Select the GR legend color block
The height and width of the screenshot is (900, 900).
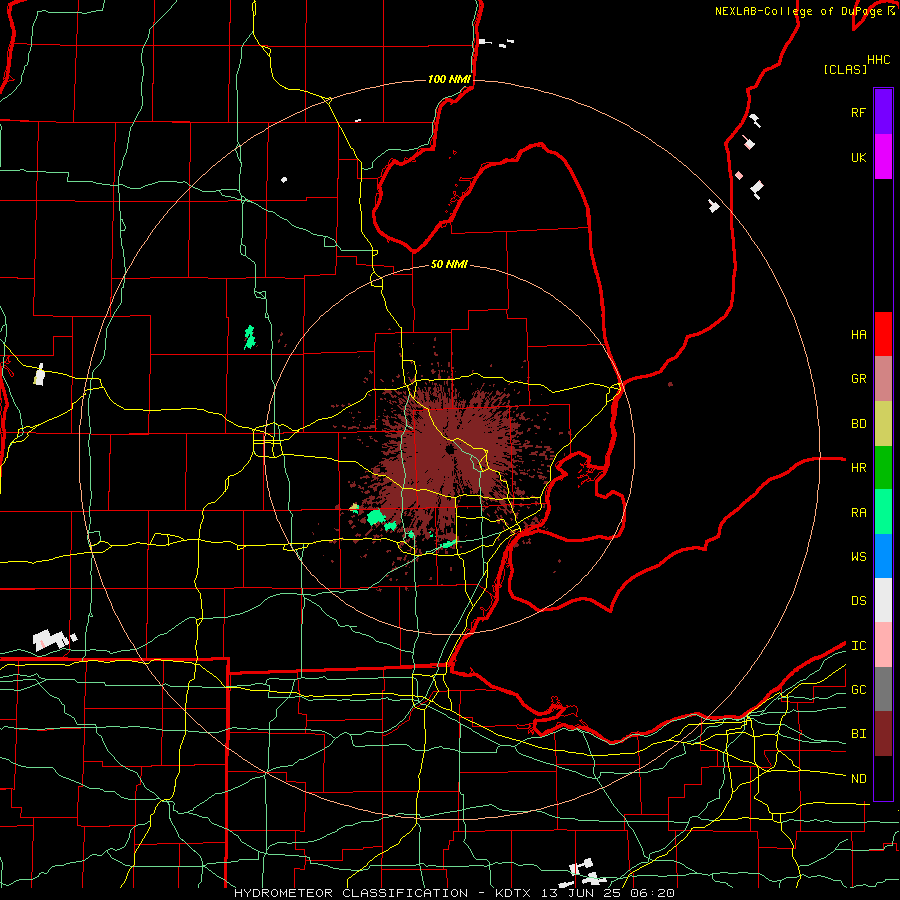(883, 379)
